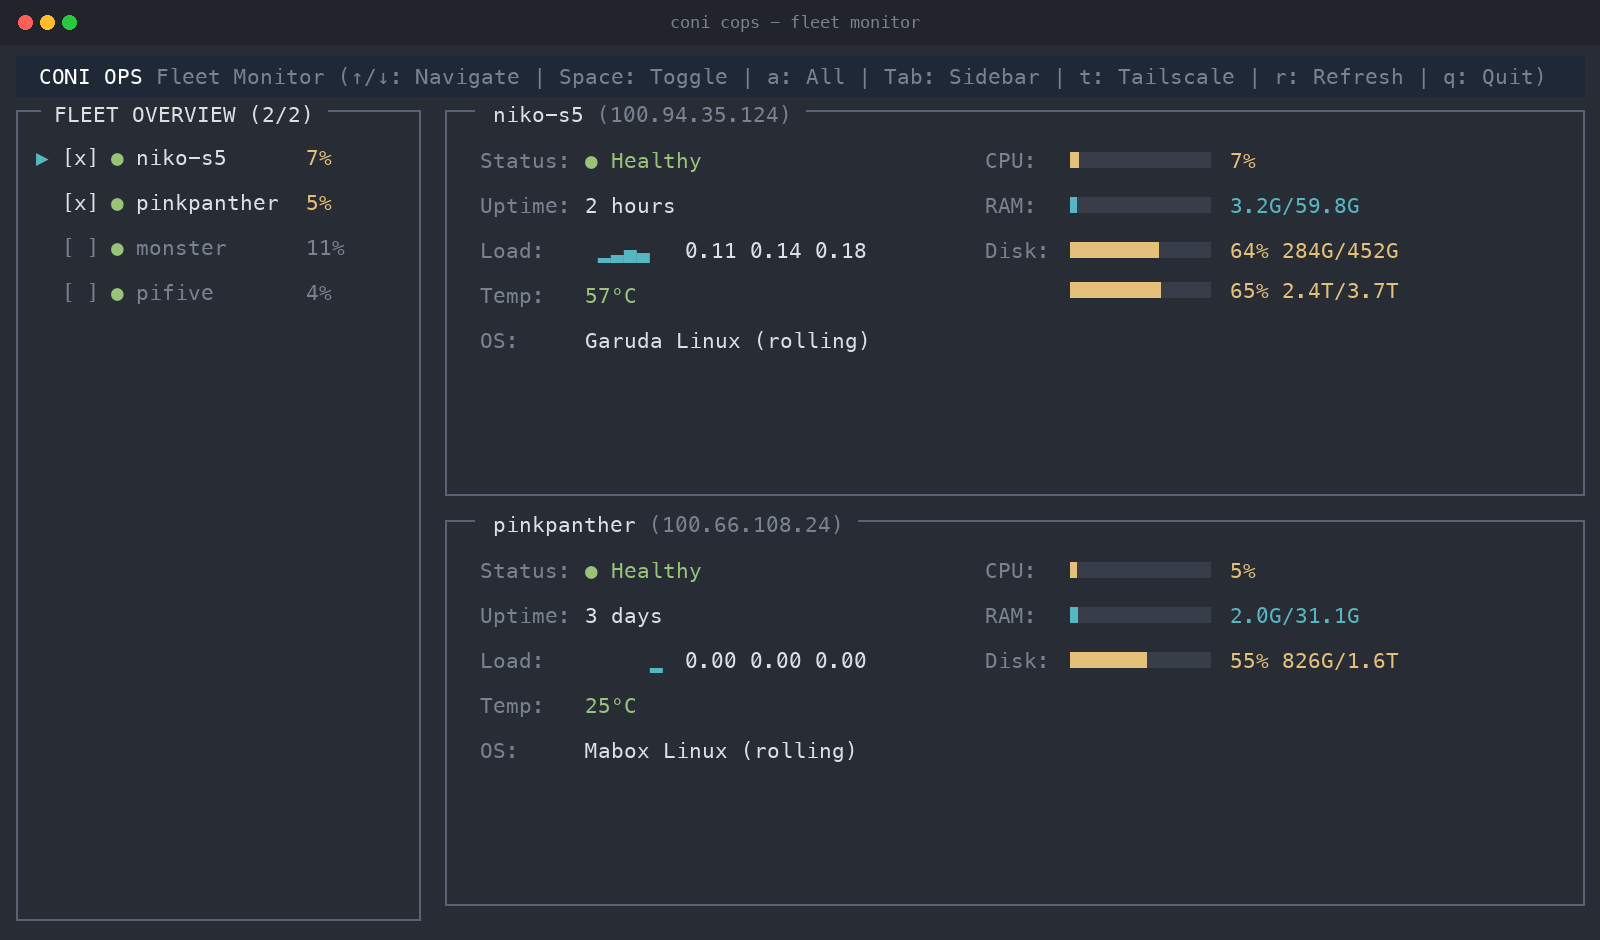The height and width of the screenshot is (940, 1600).
Task: Click the FLEET OVERVIEW (2/2) panel title
Action: tap(183, 115)
